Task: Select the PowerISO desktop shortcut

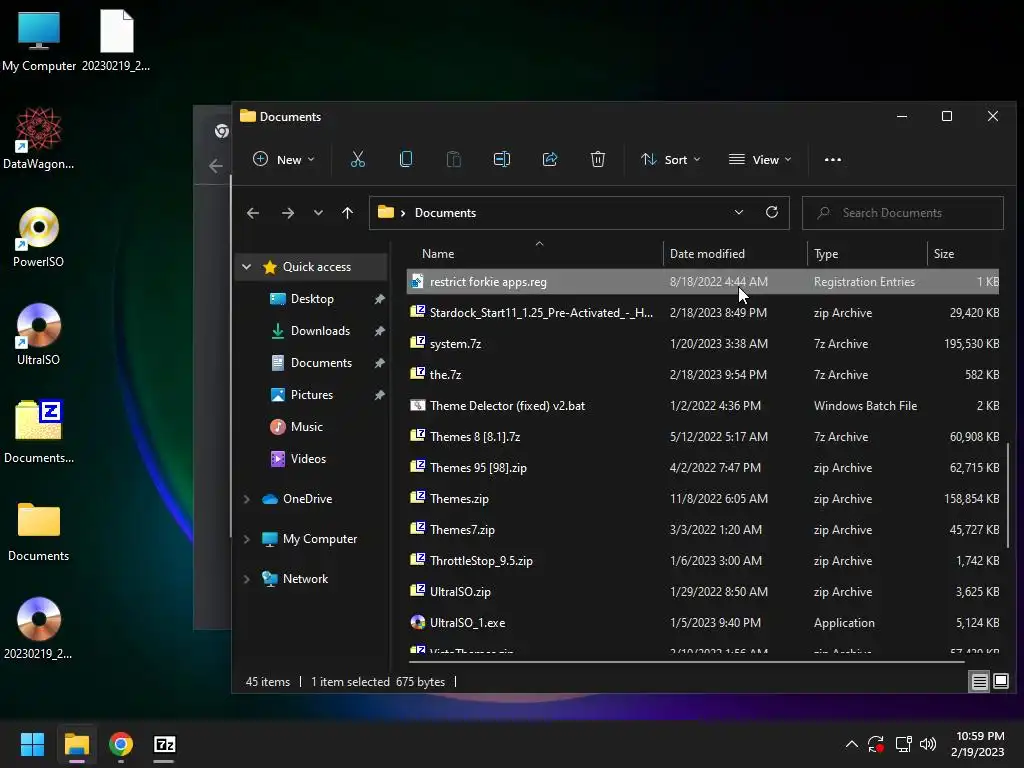Action: pyautogui.click(x=39, y=237)
